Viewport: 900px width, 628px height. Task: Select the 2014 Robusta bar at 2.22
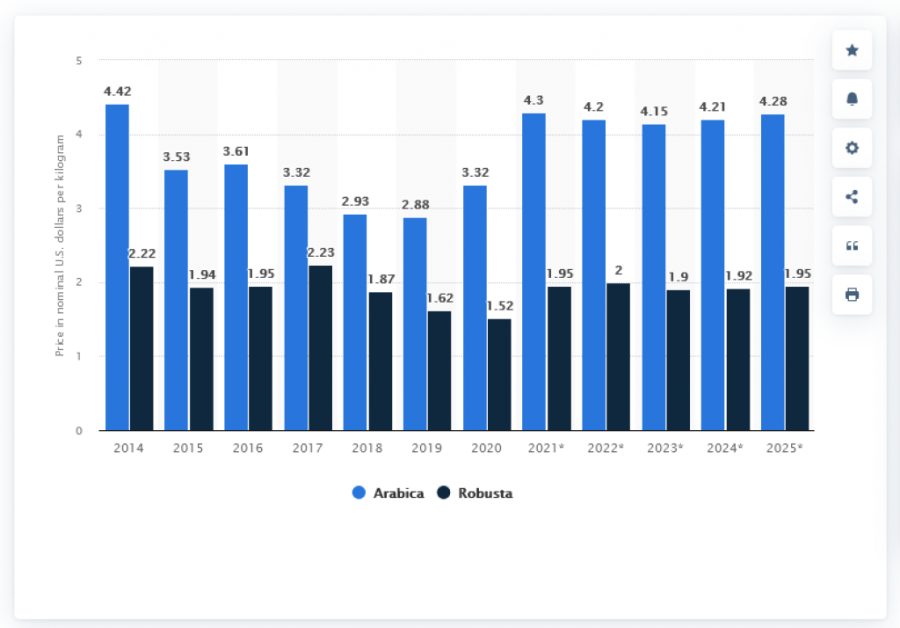point(142,348)
